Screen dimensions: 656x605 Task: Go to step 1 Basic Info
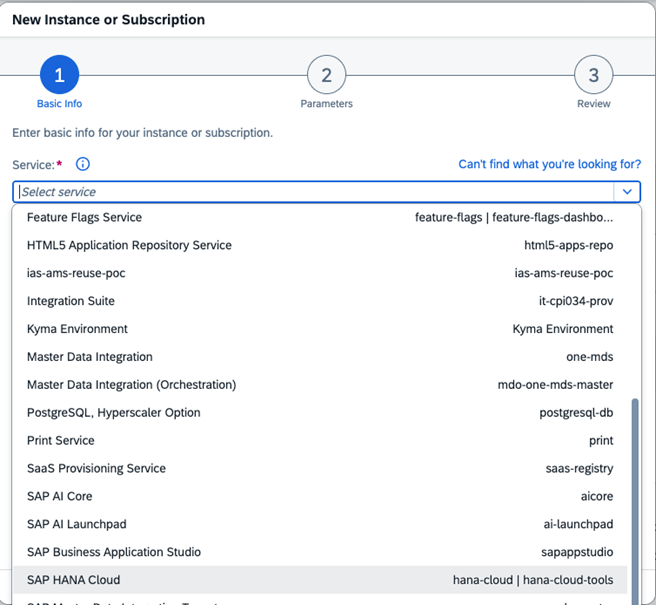(59, 75)
